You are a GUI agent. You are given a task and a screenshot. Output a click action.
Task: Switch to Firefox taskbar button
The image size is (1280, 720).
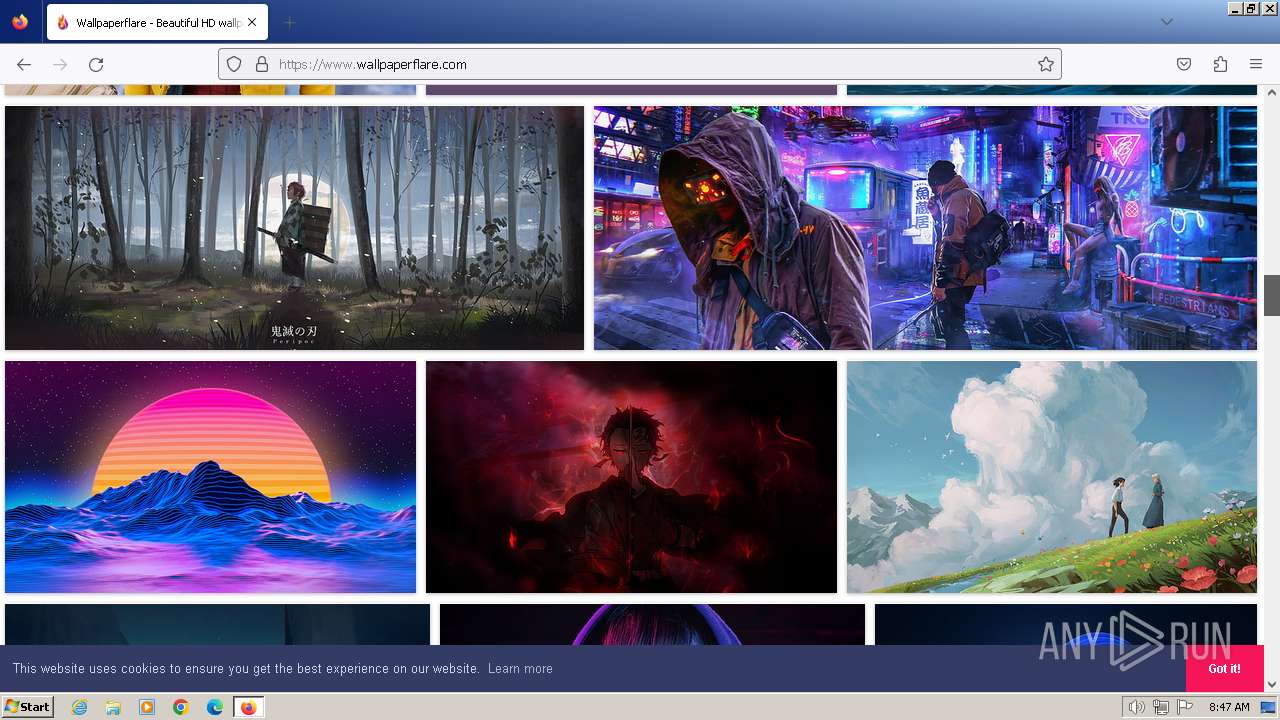coord(248,707)
